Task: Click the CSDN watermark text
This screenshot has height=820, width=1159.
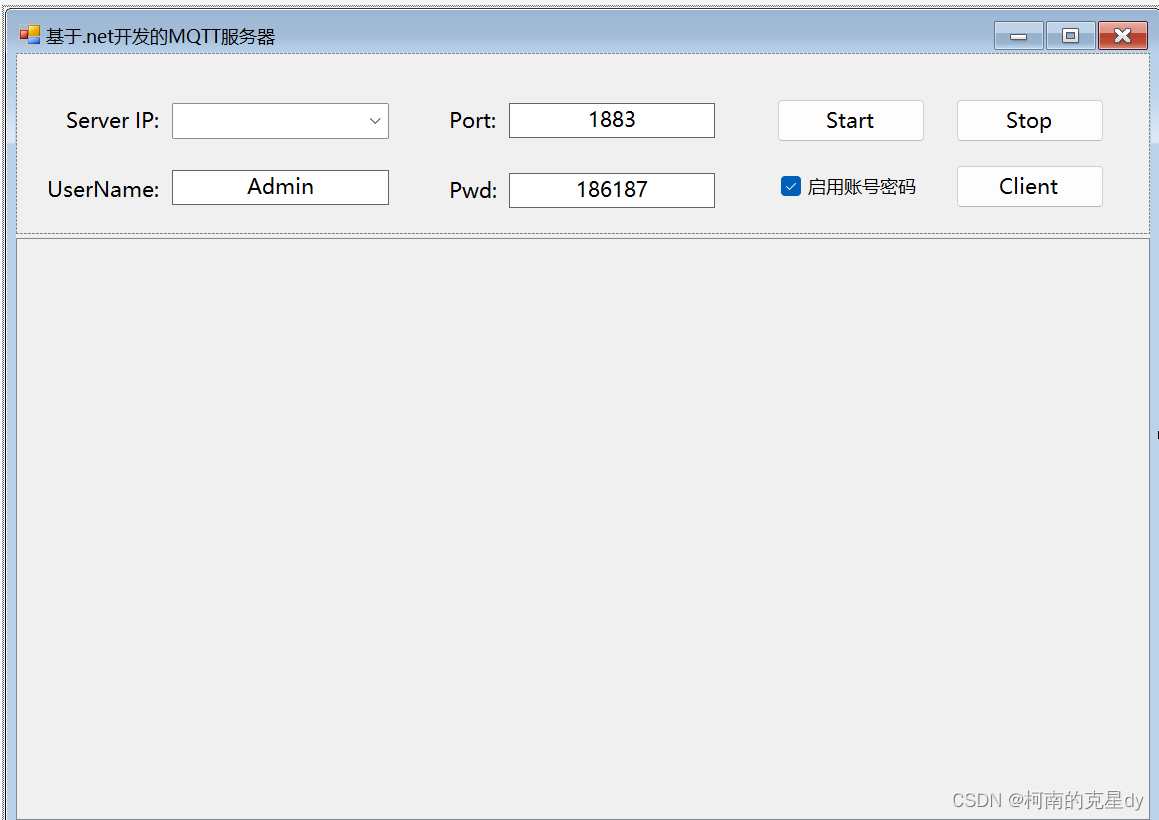Action: (1047, 800)
